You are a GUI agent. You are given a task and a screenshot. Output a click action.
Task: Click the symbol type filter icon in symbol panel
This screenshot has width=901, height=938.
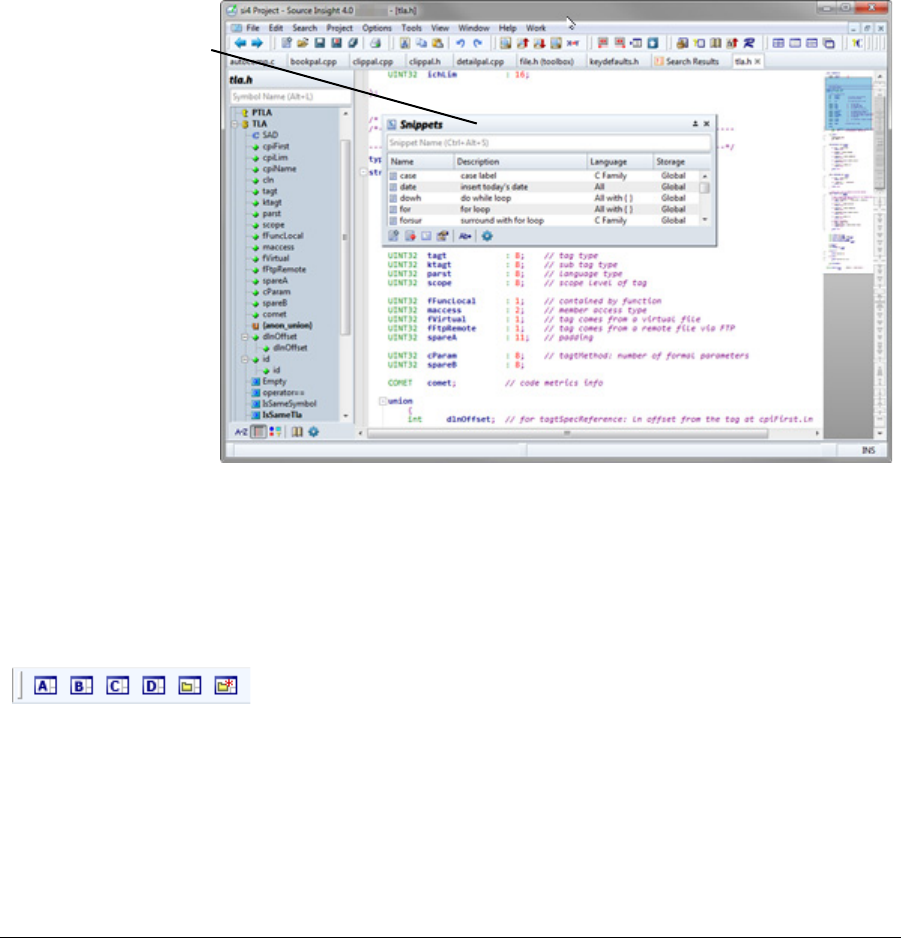275,432
